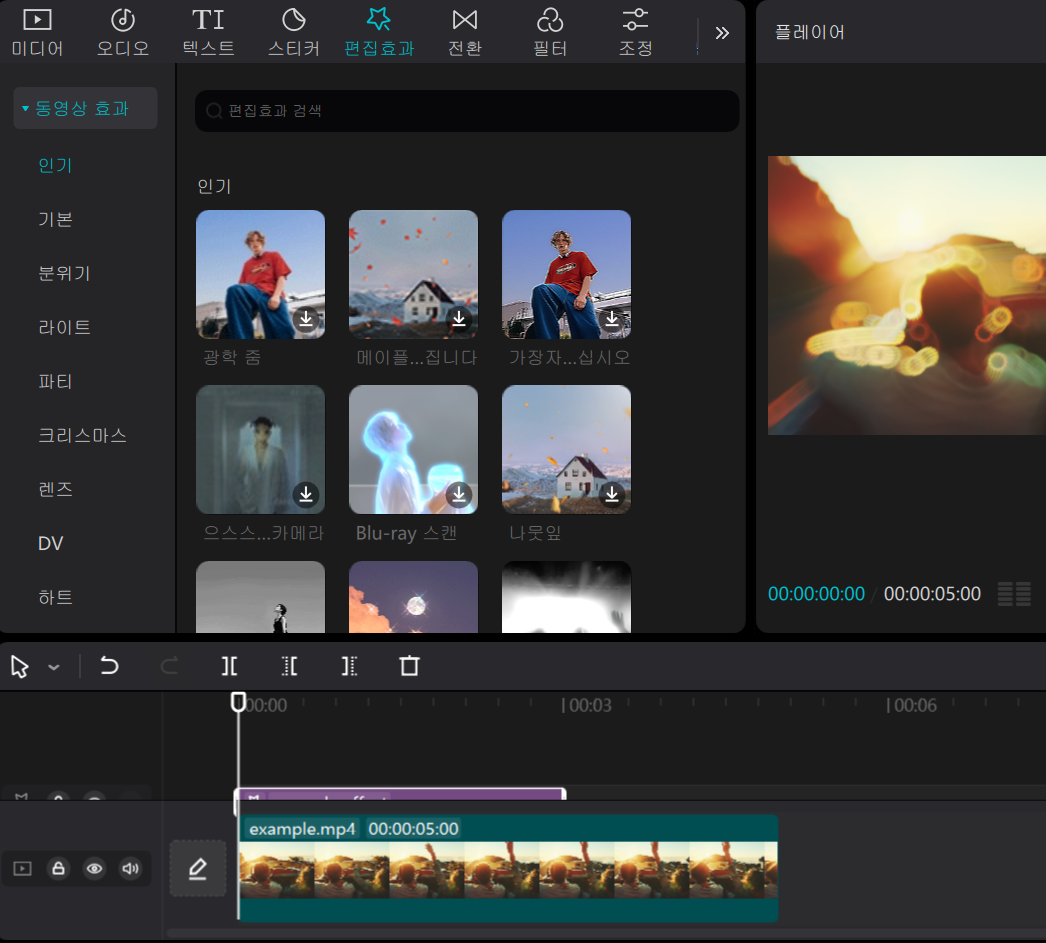Select the example.mp4 clip on the timeline
Viewport: 1046px width, 943px height.
508,868
